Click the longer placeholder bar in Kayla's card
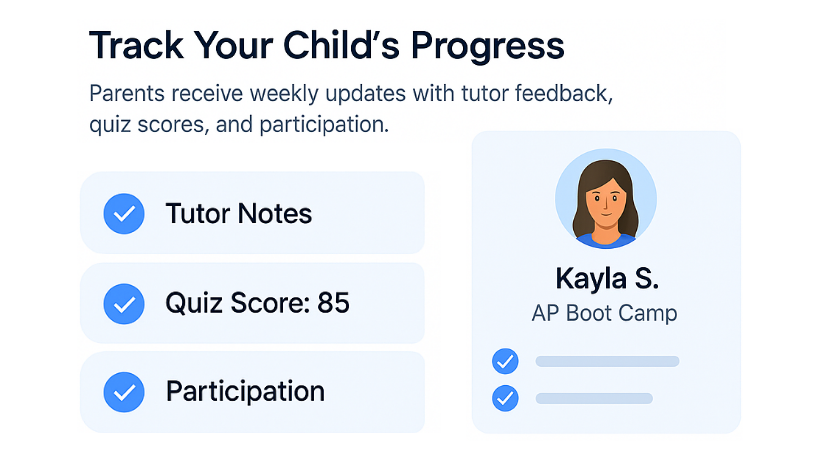The width and height of the screenshot is (820, 460). tap(607, 361)
